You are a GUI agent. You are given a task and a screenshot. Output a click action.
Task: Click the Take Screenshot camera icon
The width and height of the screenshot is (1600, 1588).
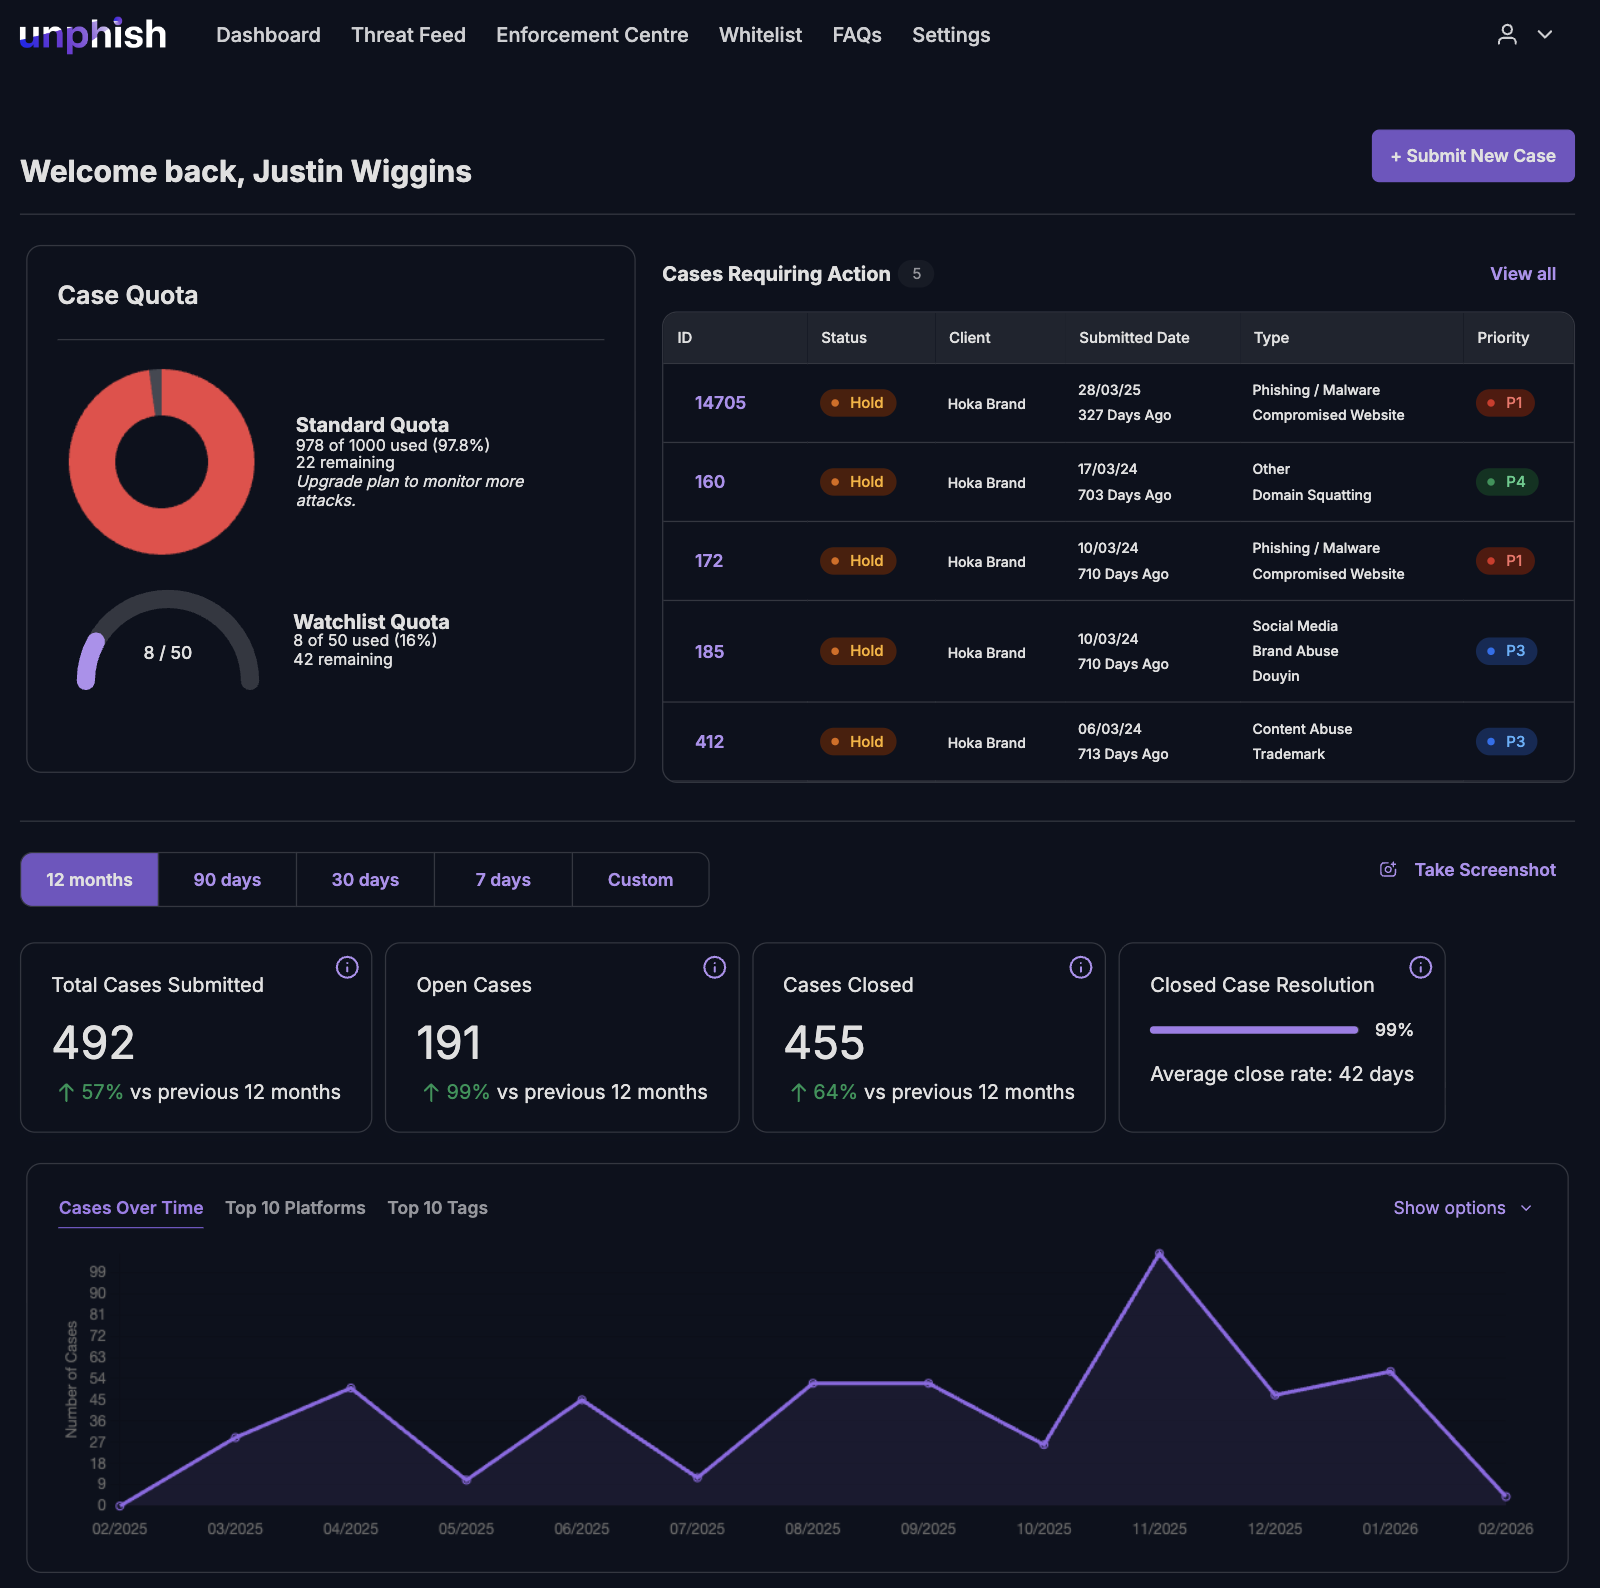[1387, 869]
